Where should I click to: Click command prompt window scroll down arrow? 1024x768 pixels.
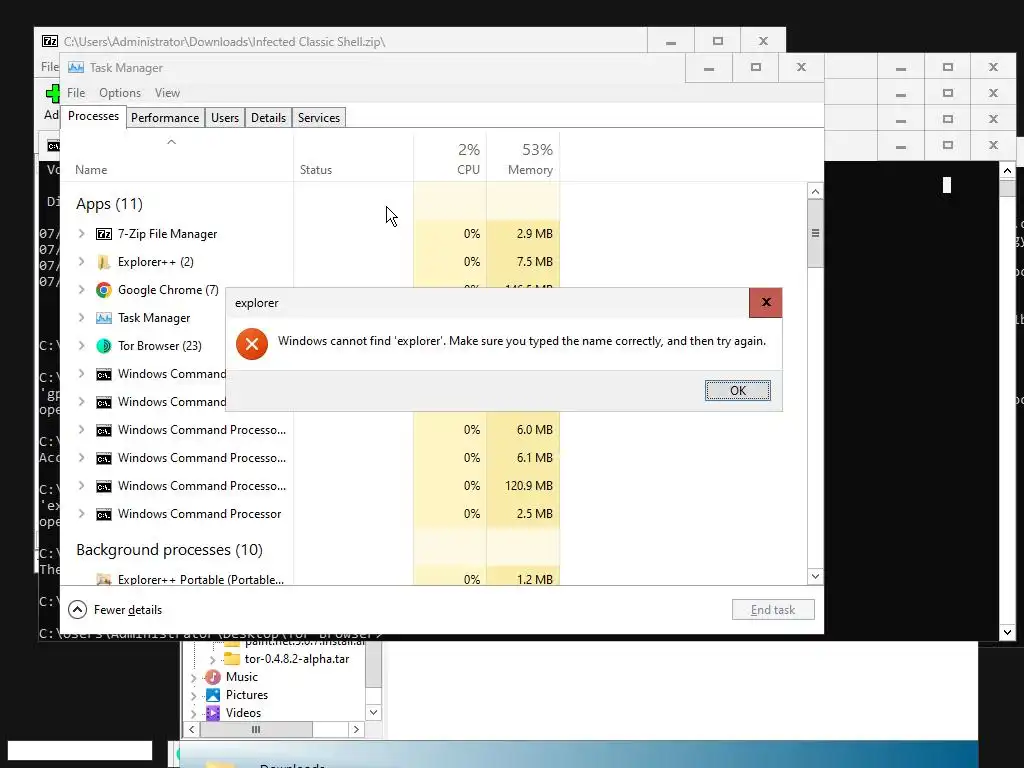pyautogui.click(x=1007, y=632)
